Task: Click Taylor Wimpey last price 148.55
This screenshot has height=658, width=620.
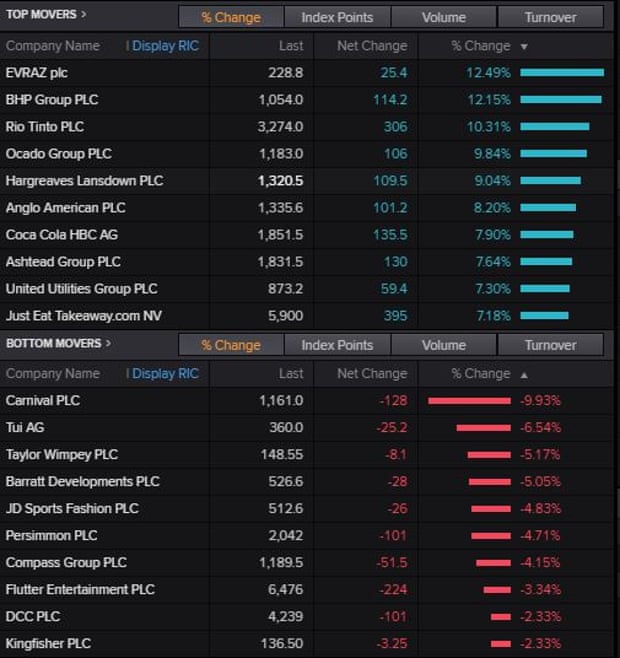Action: pos(282,454)
